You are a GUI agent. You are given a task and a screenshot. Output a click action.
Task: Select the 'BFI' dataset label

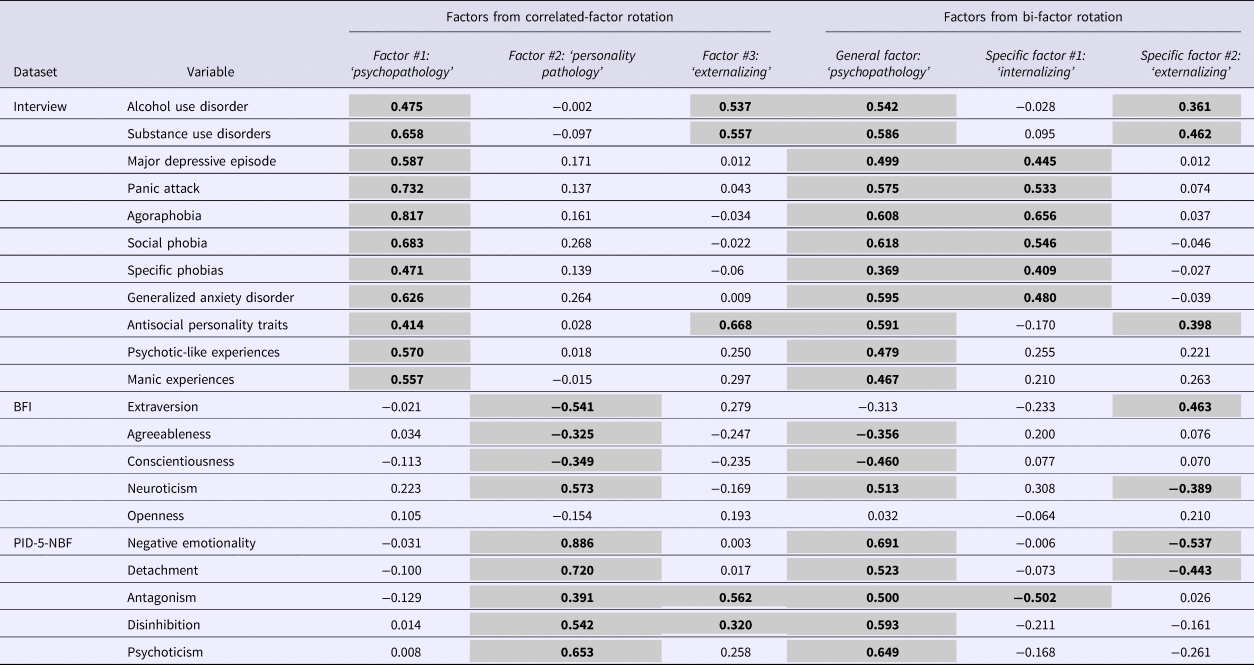click(24, 407)
